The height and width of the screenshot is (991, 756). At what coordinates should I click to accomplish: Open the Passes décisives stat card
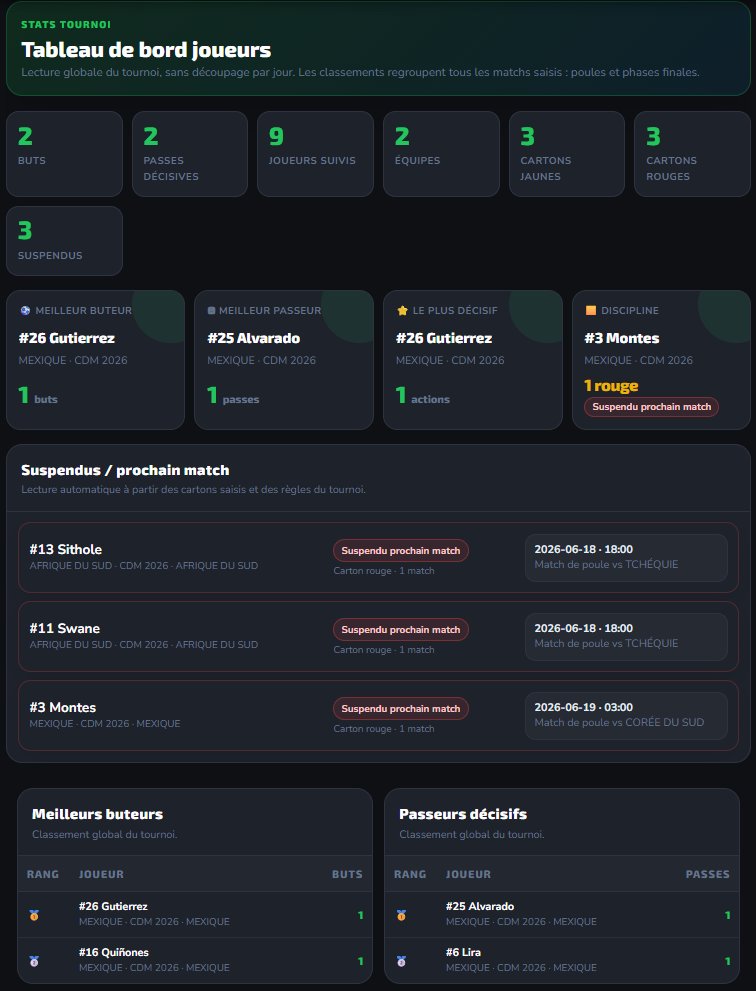coord(190,154)
